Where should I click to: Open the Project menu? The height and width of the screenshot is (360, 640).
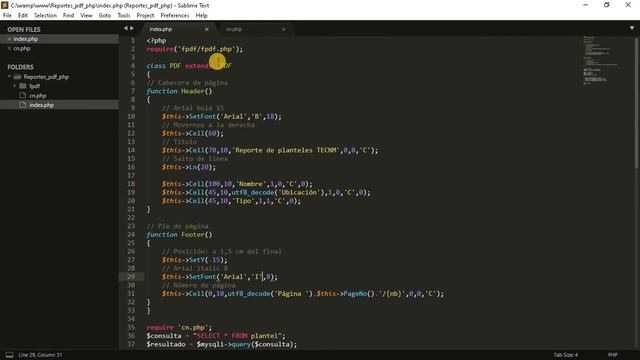(x=145, y=16)
